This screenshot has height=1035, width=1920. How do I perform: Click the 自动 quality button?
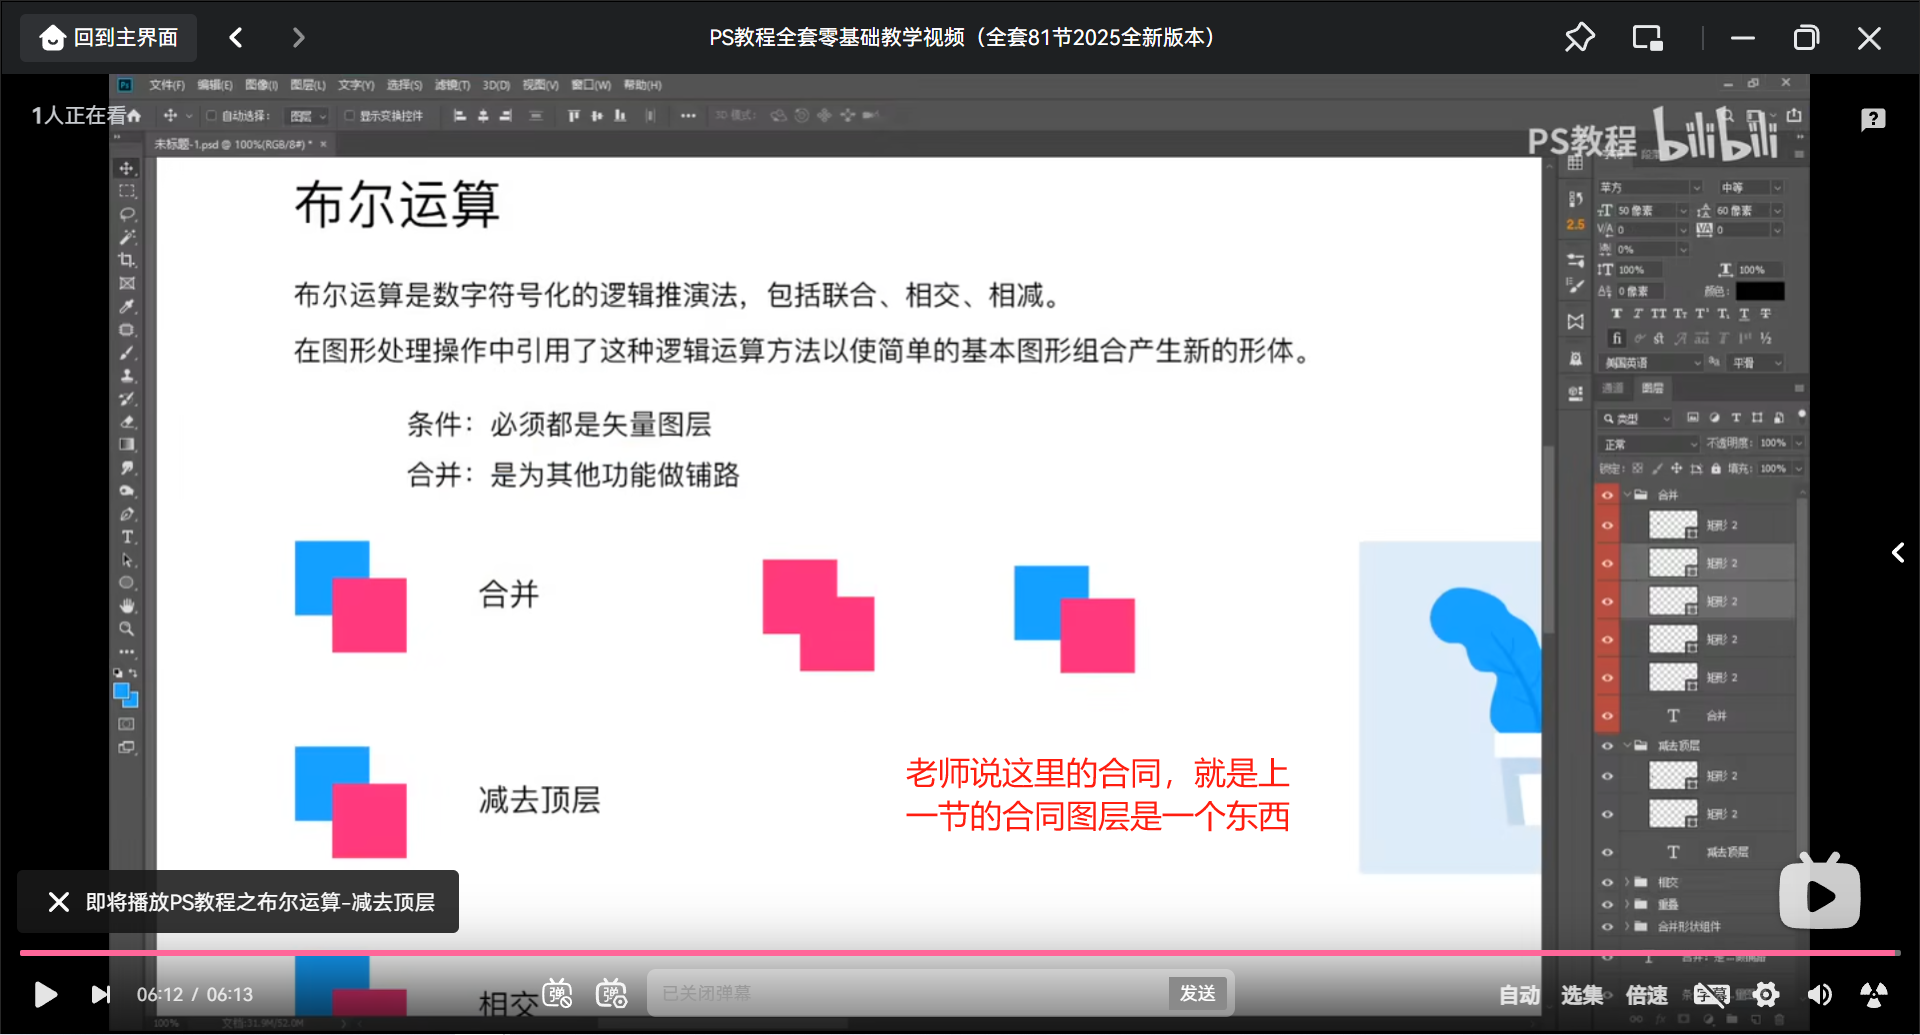tap(1519, 995)
